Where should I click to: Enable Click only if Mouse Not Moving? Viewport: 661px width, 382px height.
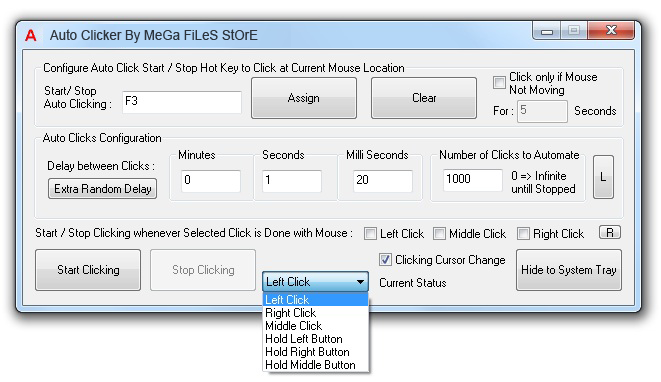click(499, 82)
